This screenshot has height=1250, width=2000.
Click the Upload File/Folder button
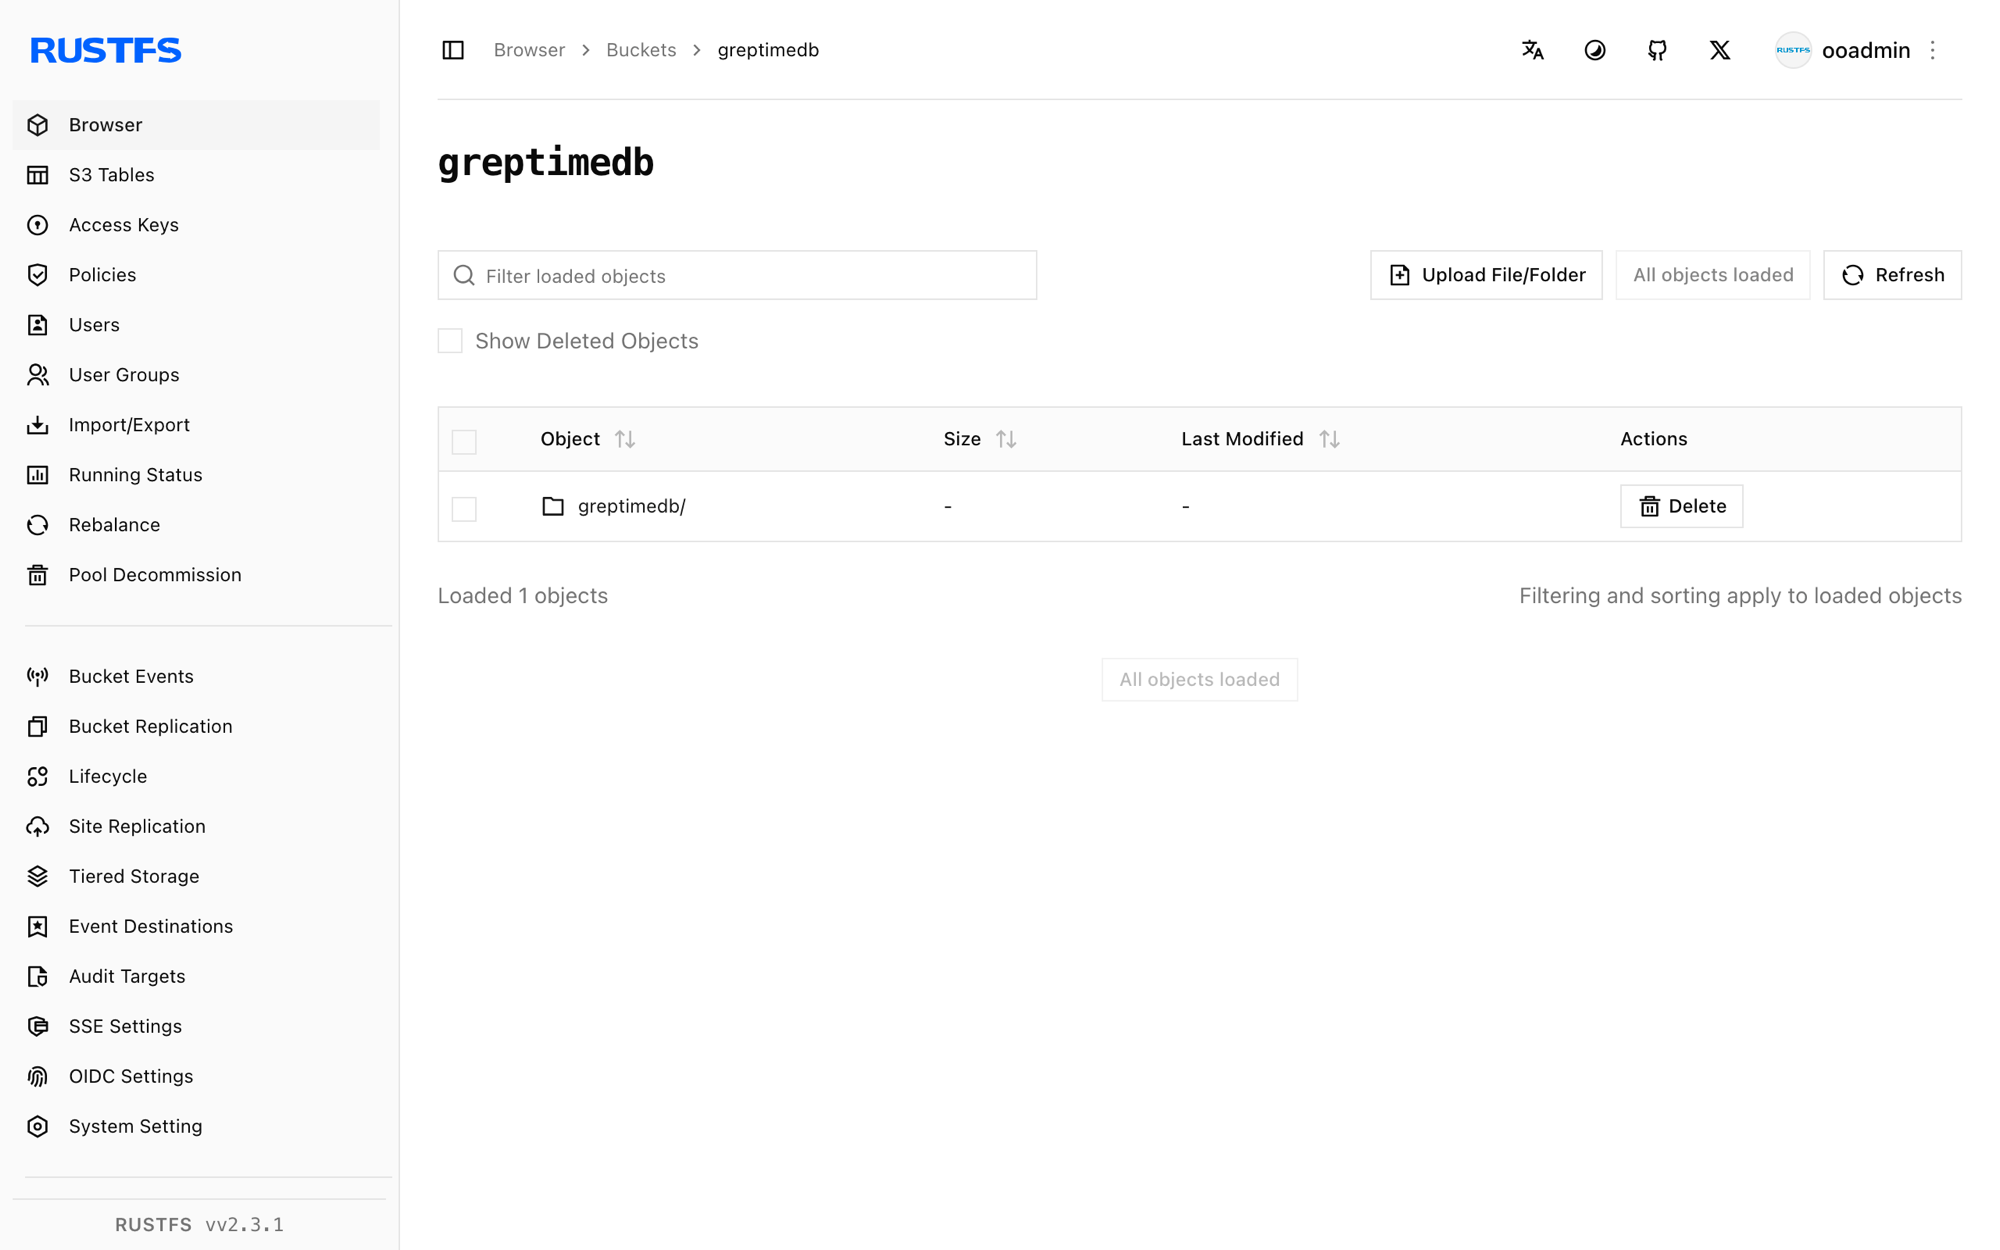[x=1486, y=275]
